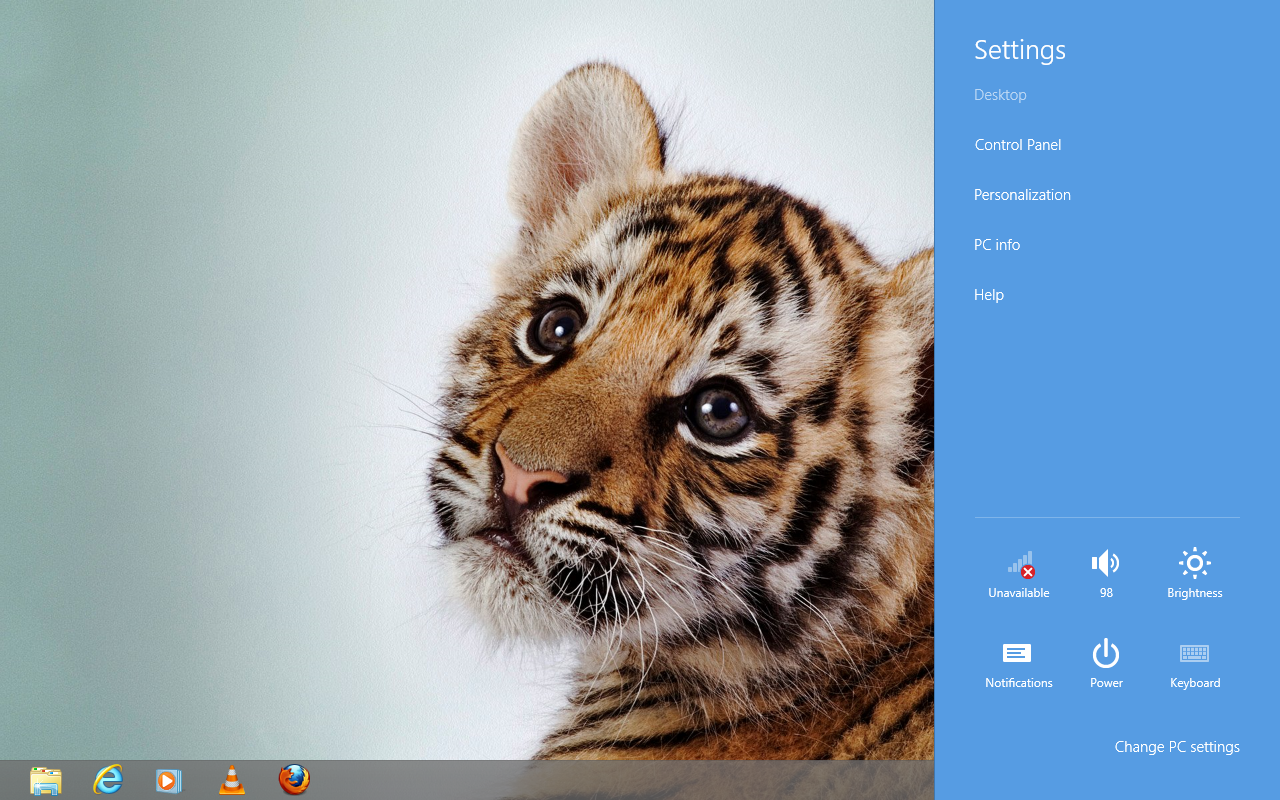Open the volume control showing 98

point(1106,574)
